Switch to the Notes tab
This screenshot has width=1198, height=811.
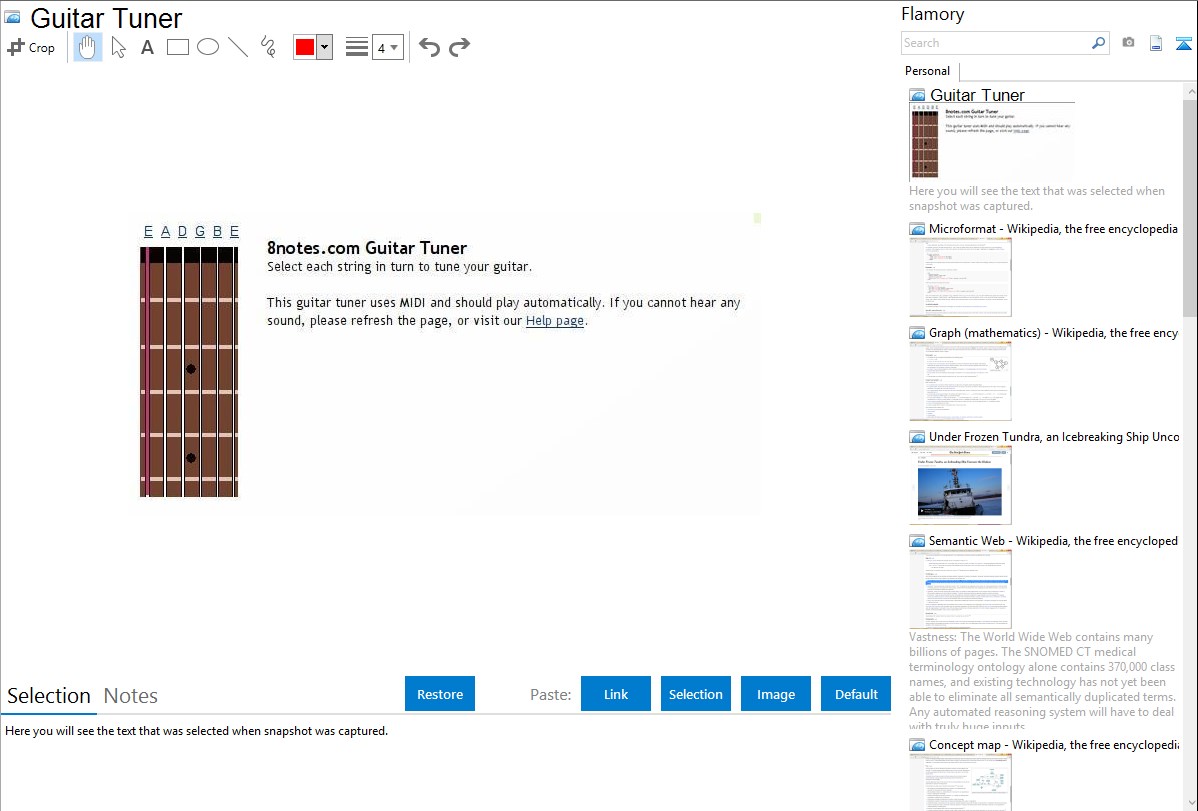[x=131, y=696]
